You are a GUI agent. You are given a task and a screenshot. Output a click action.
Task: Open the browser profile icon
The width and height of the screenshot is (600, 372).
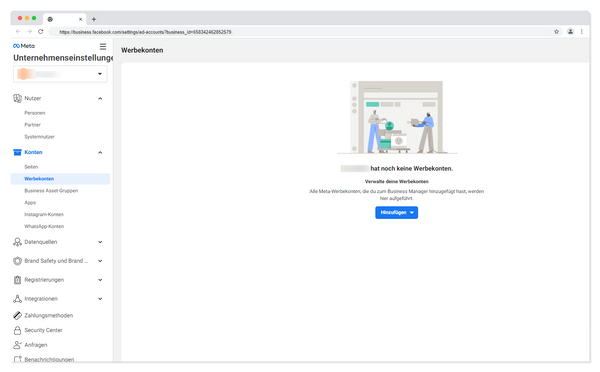click(x=570, y=32)
